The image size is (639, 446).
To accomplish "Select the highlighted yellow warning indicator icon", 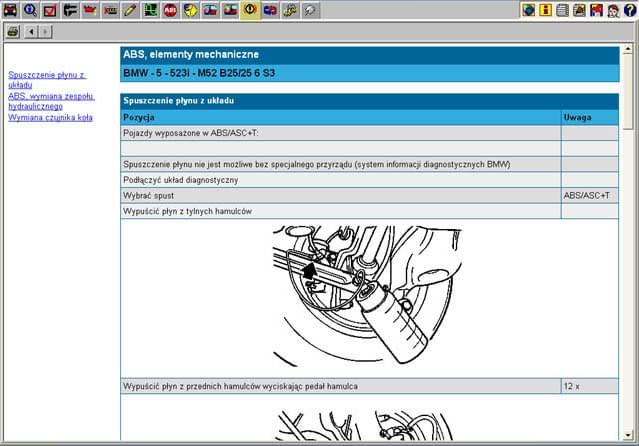I will click(x=250, y=10).
